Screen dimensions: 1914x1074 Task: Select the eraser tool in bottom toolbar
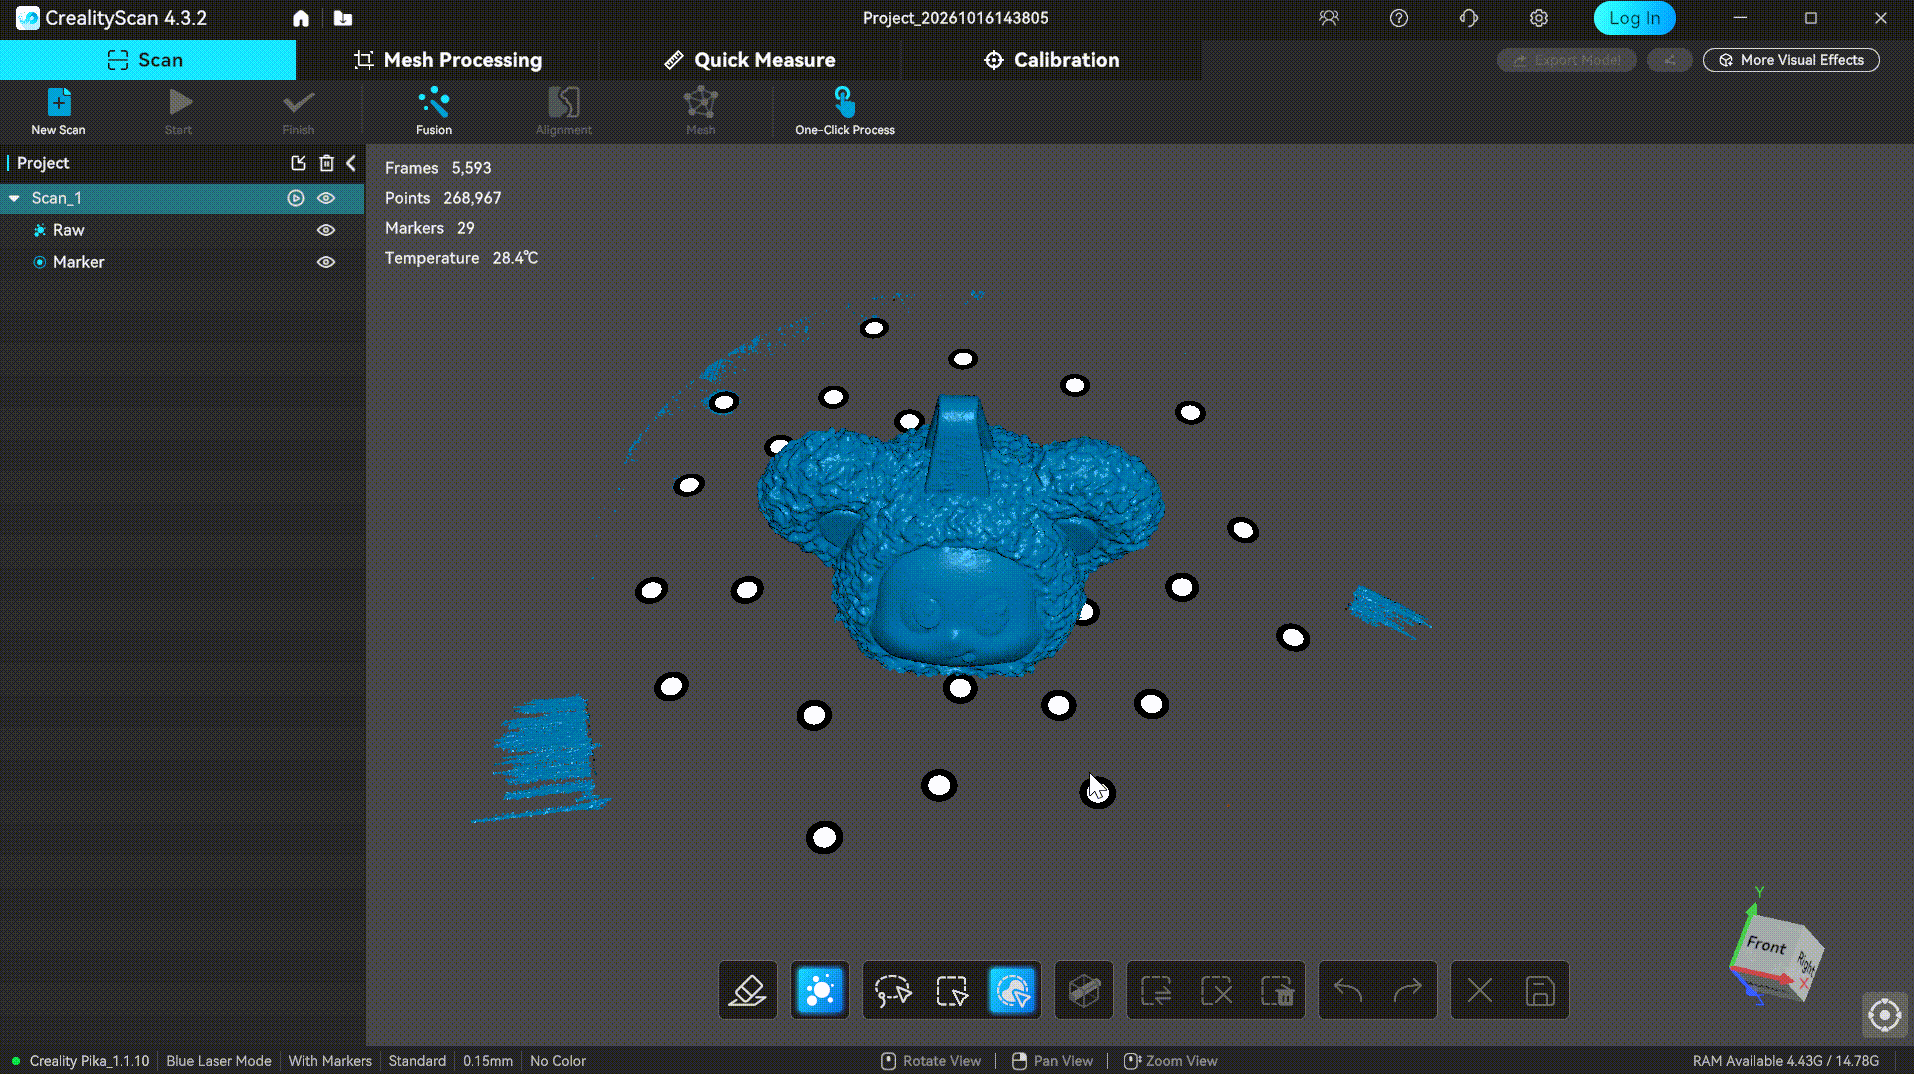748,991
